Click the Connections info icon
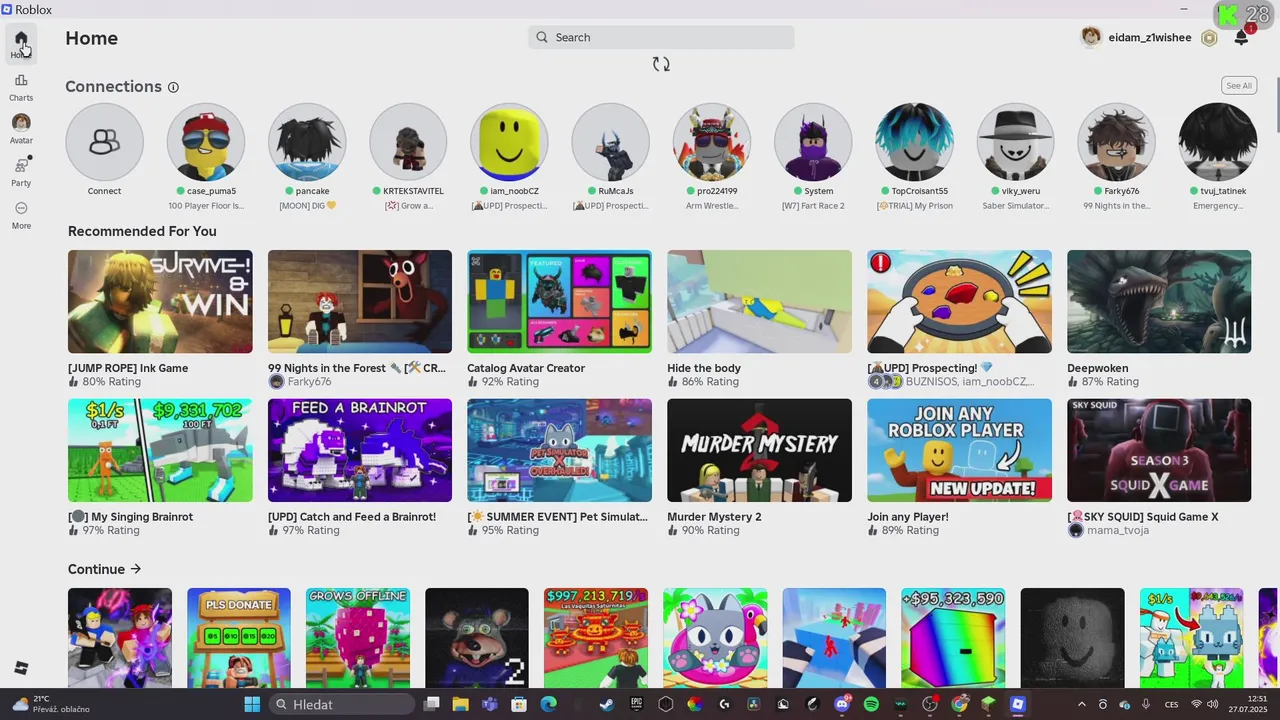Image resolution: width=1280 pixels, height=720 pixels. [x=173, y=87]
